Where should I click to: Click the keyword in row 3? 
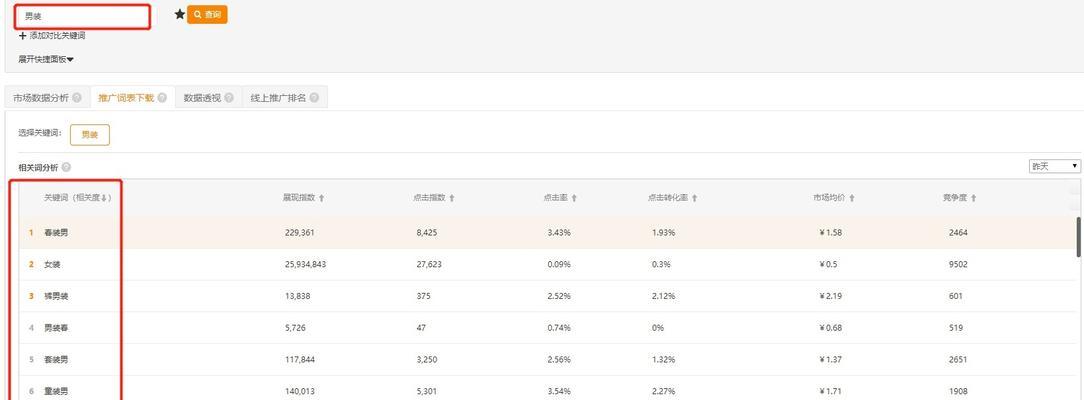point(56,296)
